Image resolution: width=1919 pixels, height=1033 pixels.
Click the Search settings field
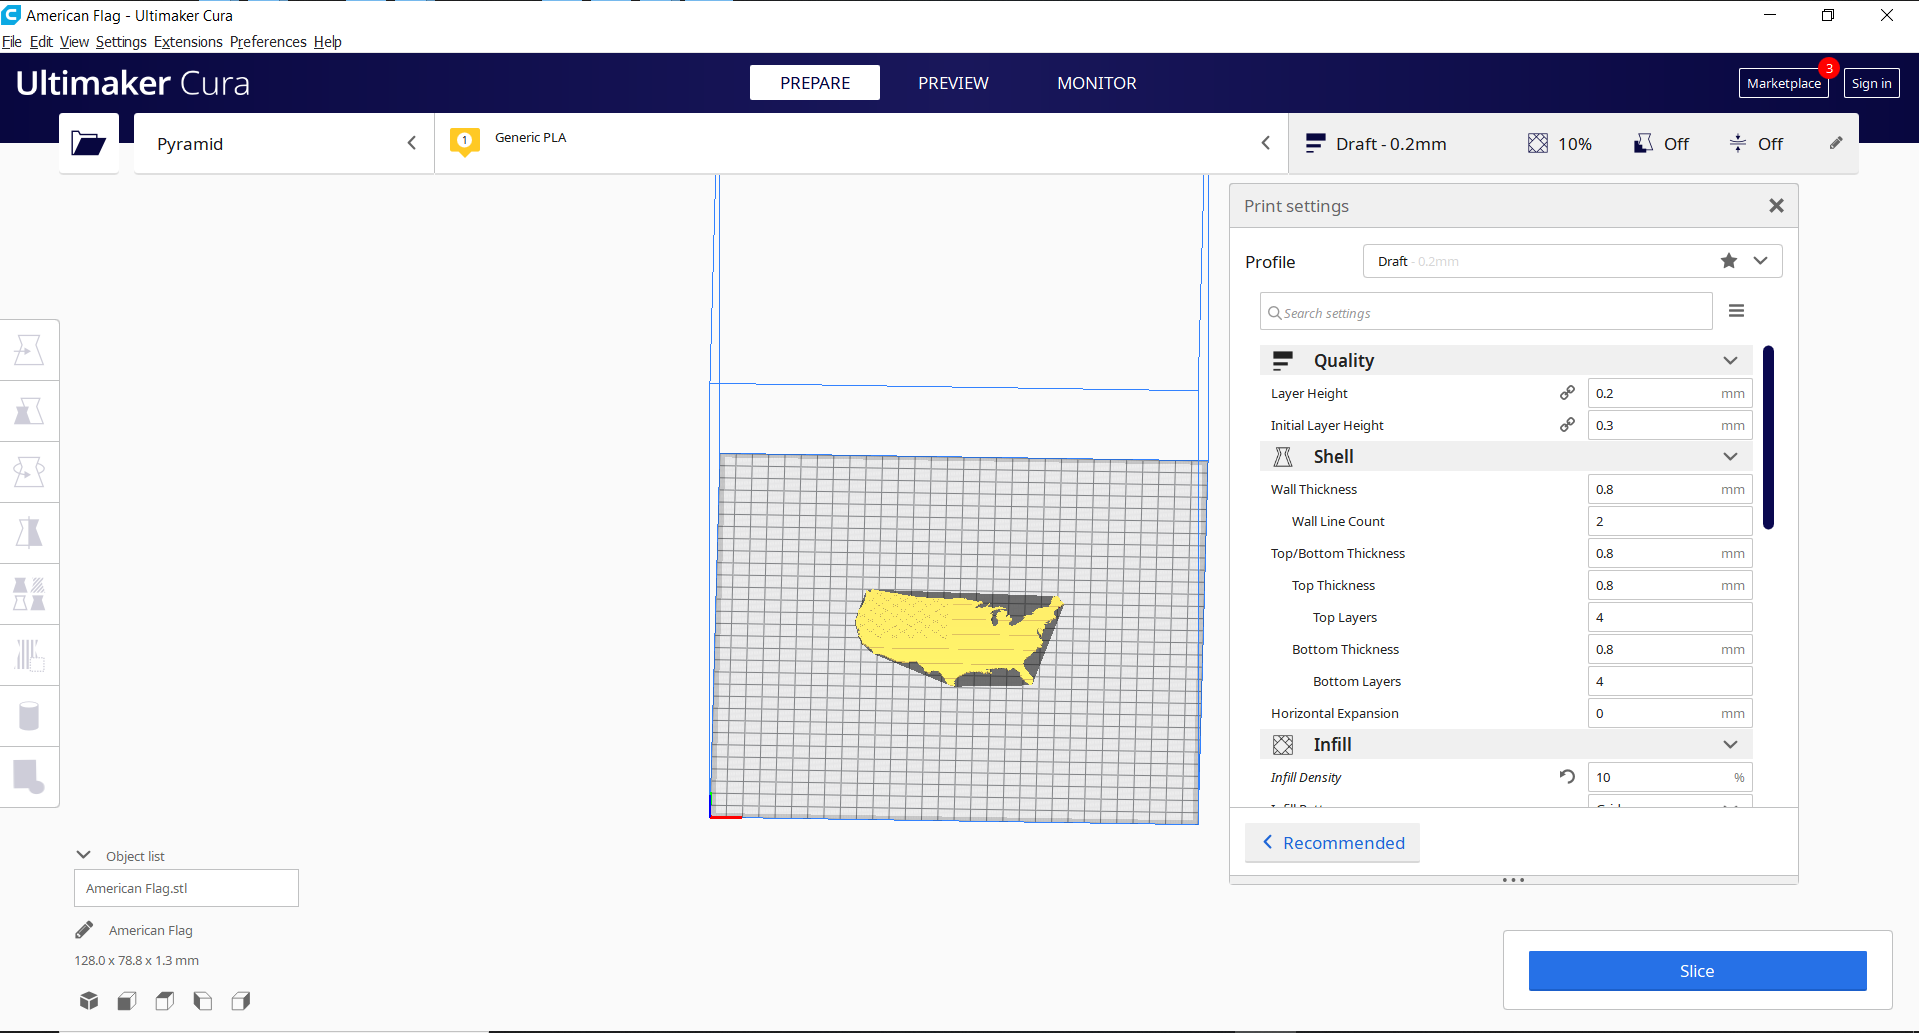click(x=1486, y=312)
